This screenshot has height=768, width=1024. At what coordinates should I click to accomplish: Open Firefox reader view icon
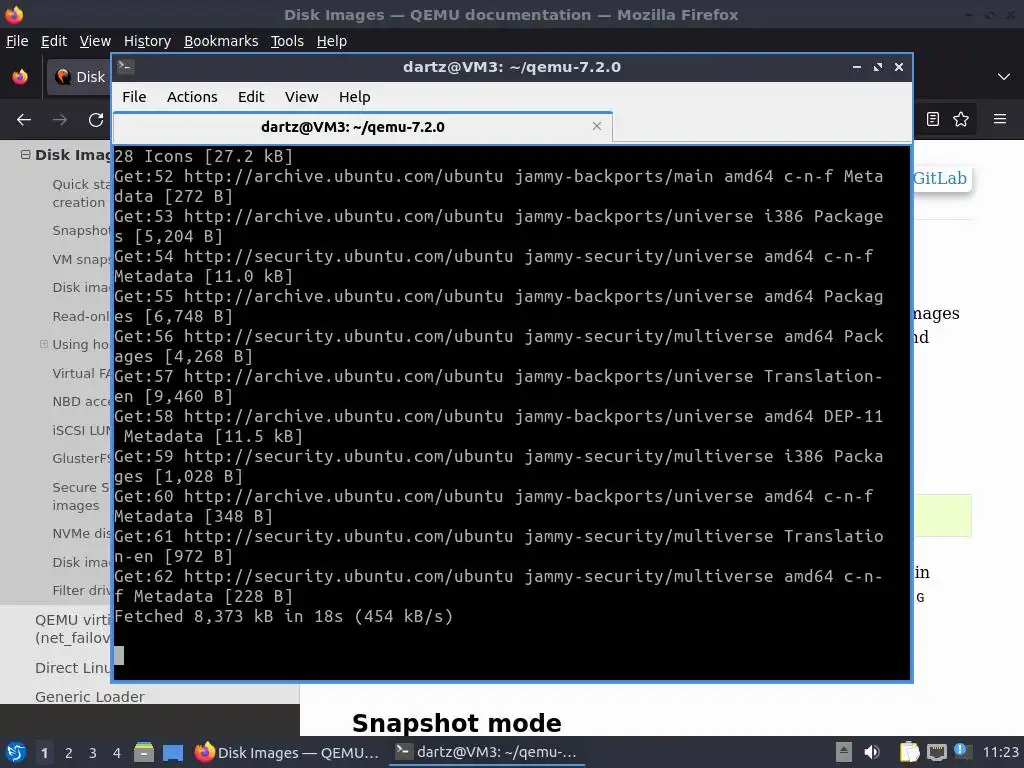[933, 119]
